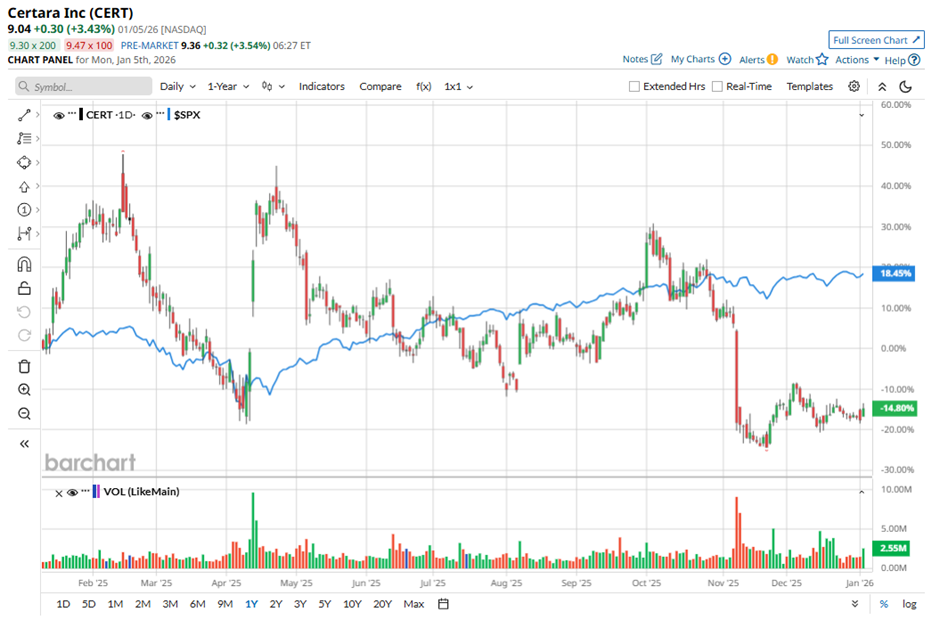Open the Indicators menu

(321, 86)
